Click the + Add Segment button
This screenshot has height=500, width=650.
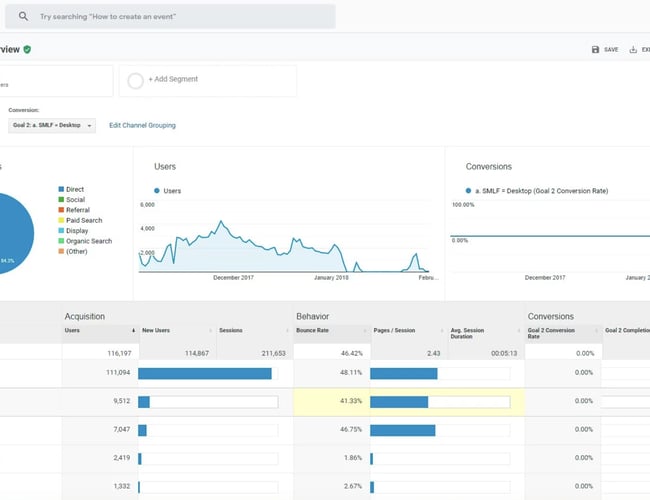[173, 80]
